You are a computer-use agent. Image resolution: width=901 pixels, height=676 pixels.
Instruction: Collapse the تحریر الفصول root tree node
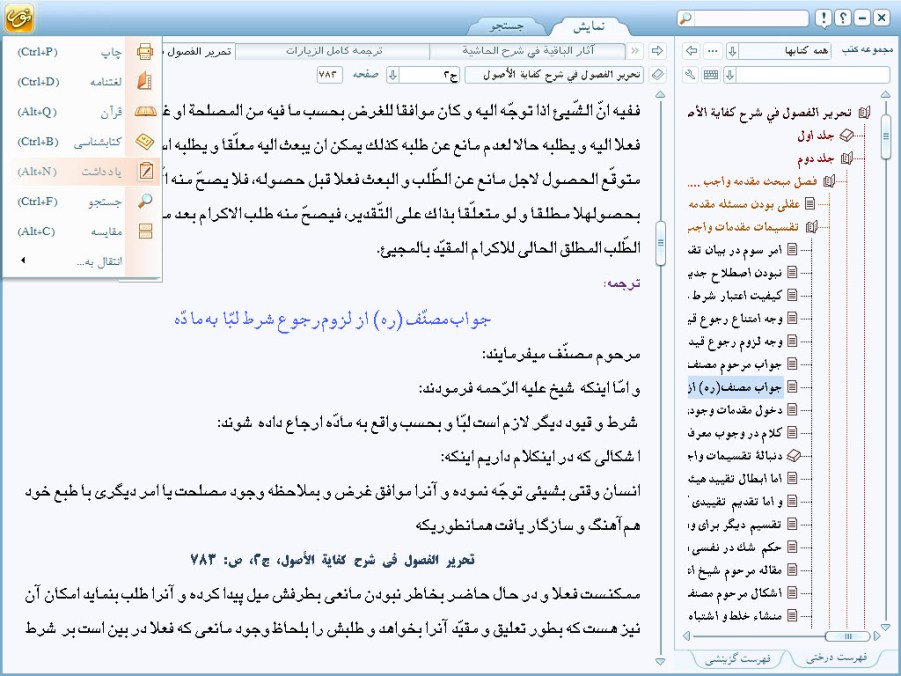tap(864, 113)
